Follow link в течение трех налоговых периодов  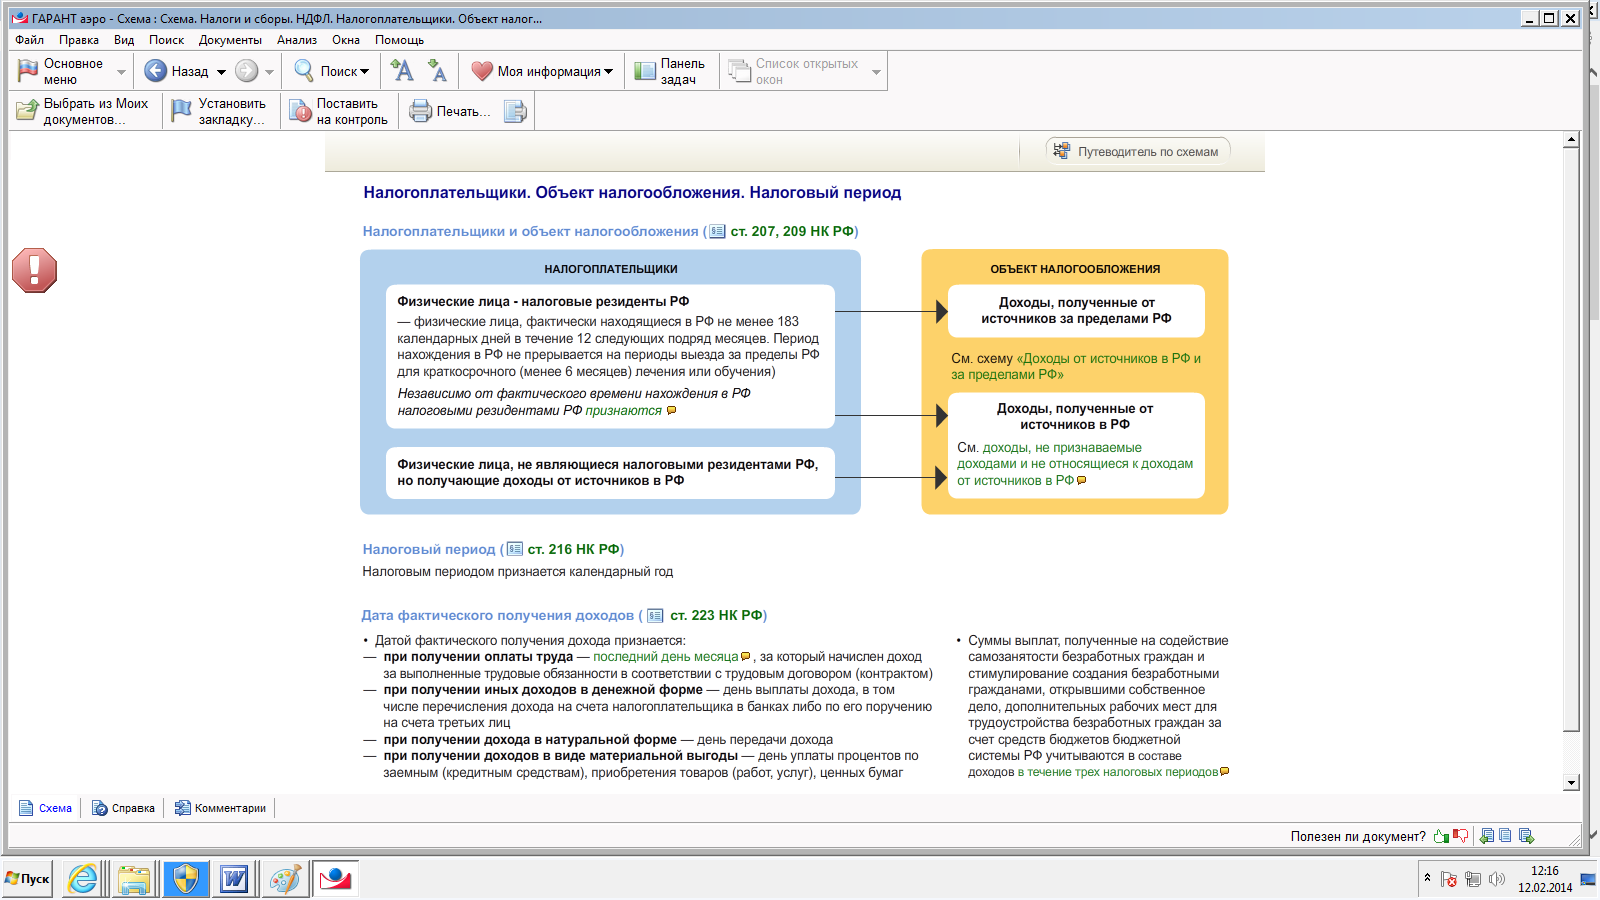(x=1118, y=772)
